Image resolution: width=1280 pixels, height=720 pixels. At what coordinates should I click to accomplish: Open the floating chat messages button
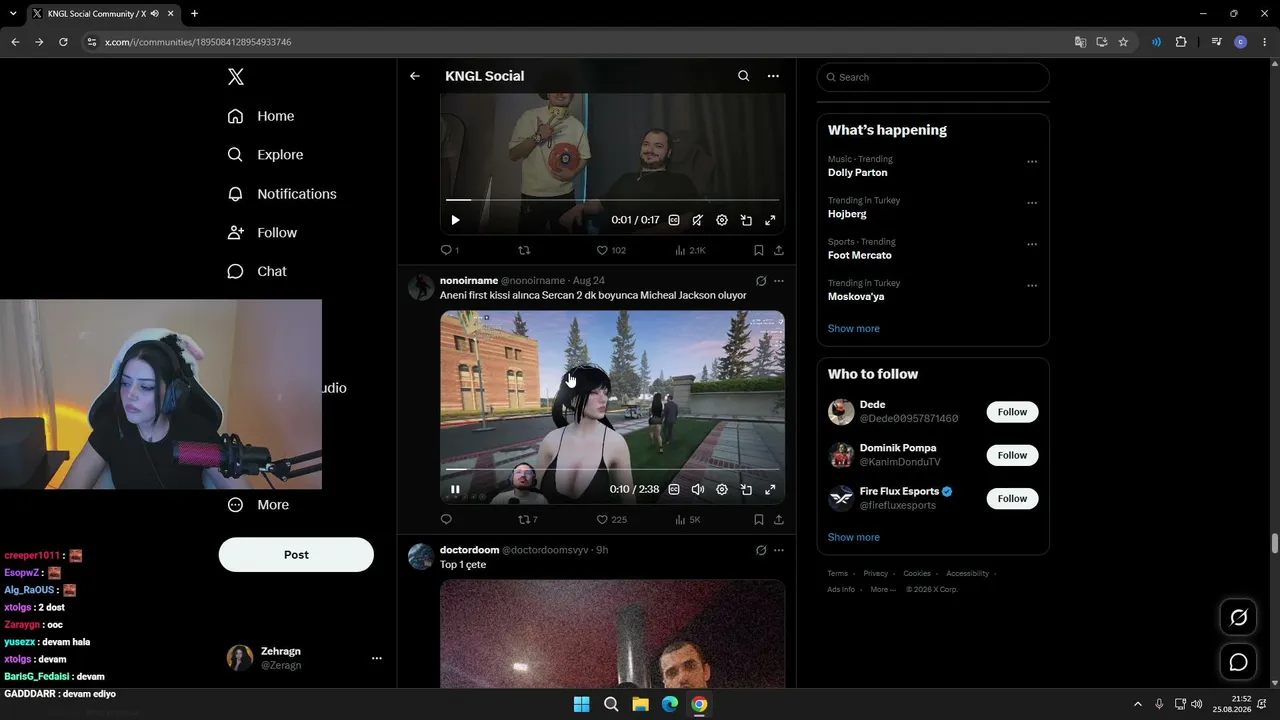pyautogui.click(x=1238, y=662)
